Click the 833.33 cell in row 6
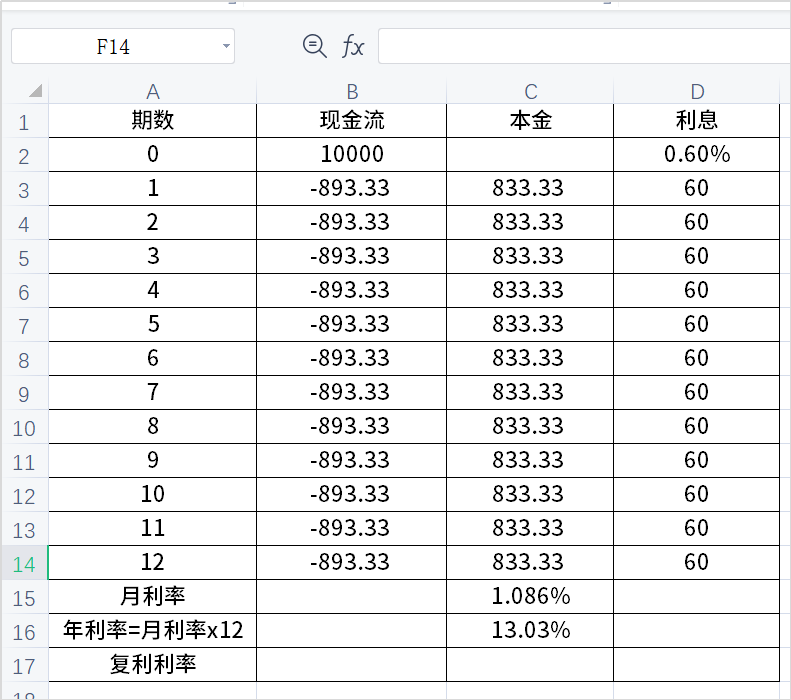The width and height of the screenshot is (791, 700). [530, 290]
